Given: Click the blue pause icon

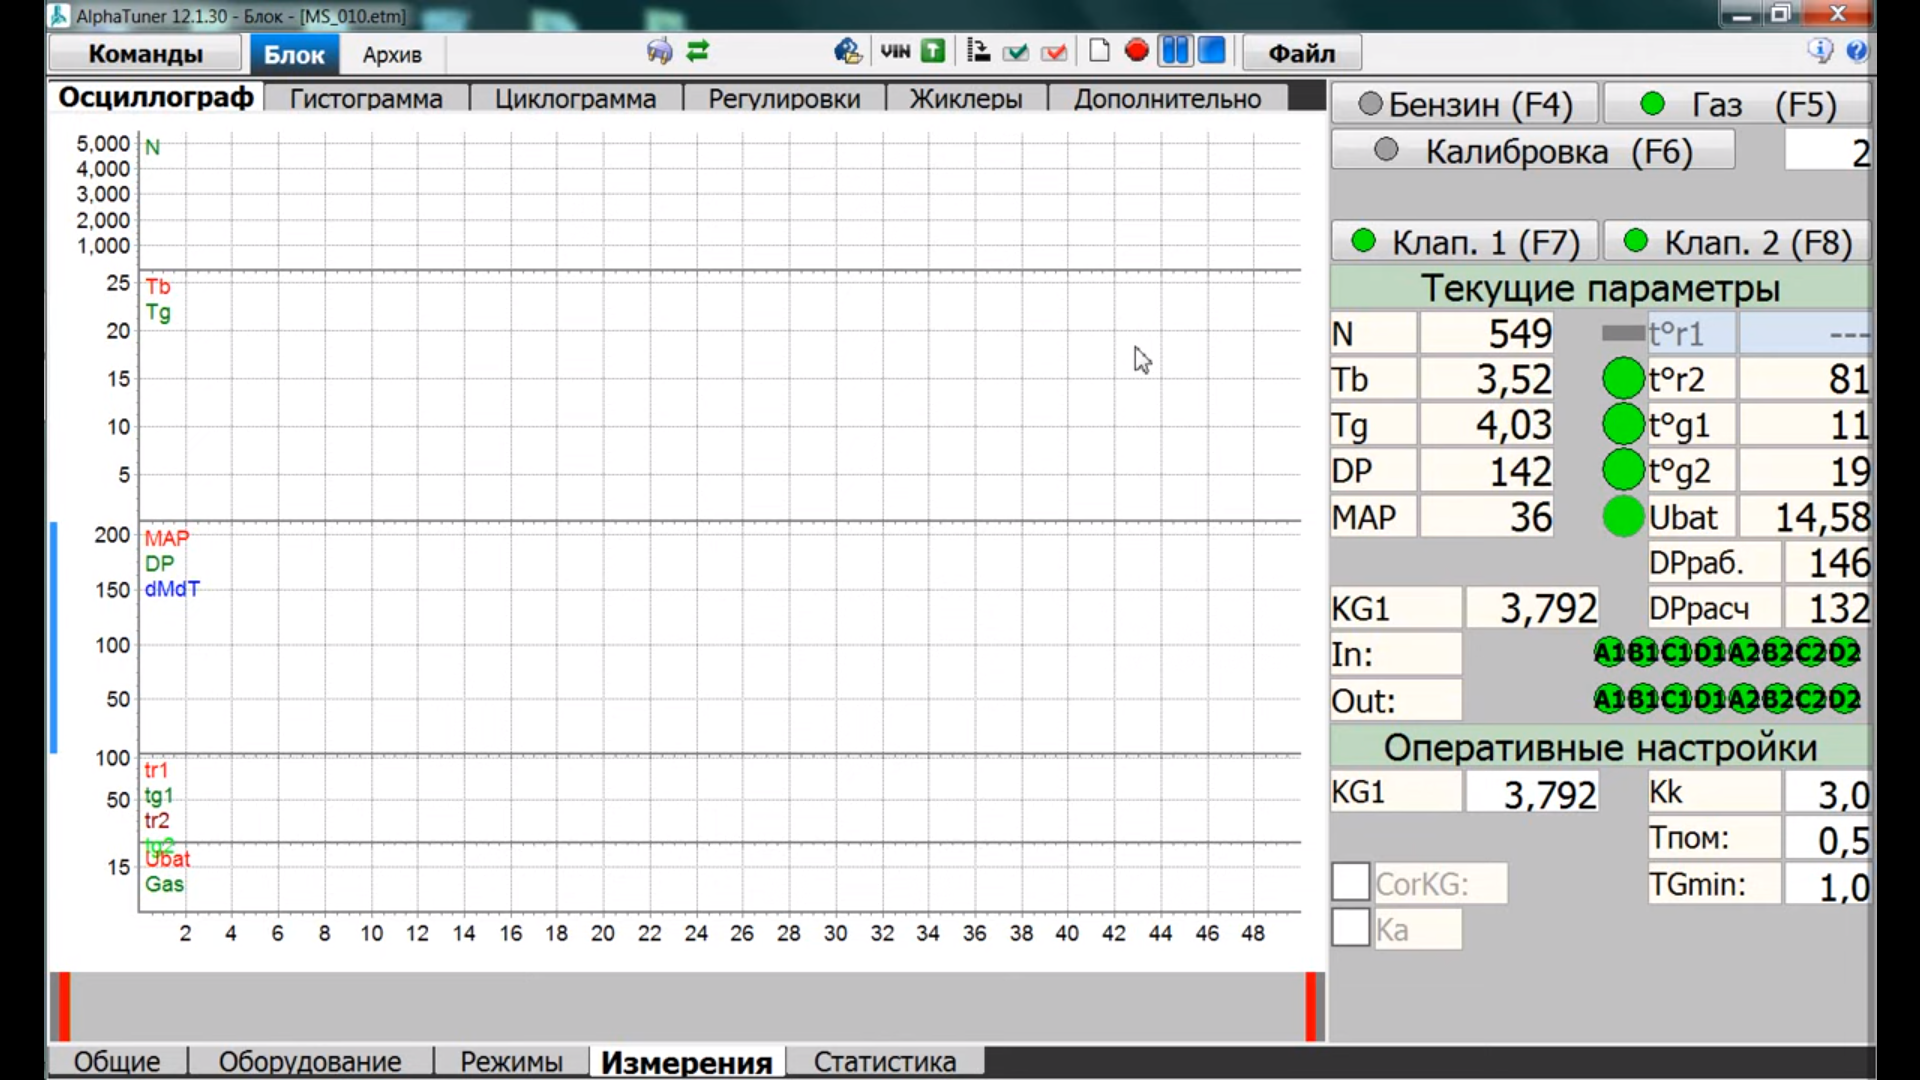Looking at the screenshot, I should coord(1175,51).
